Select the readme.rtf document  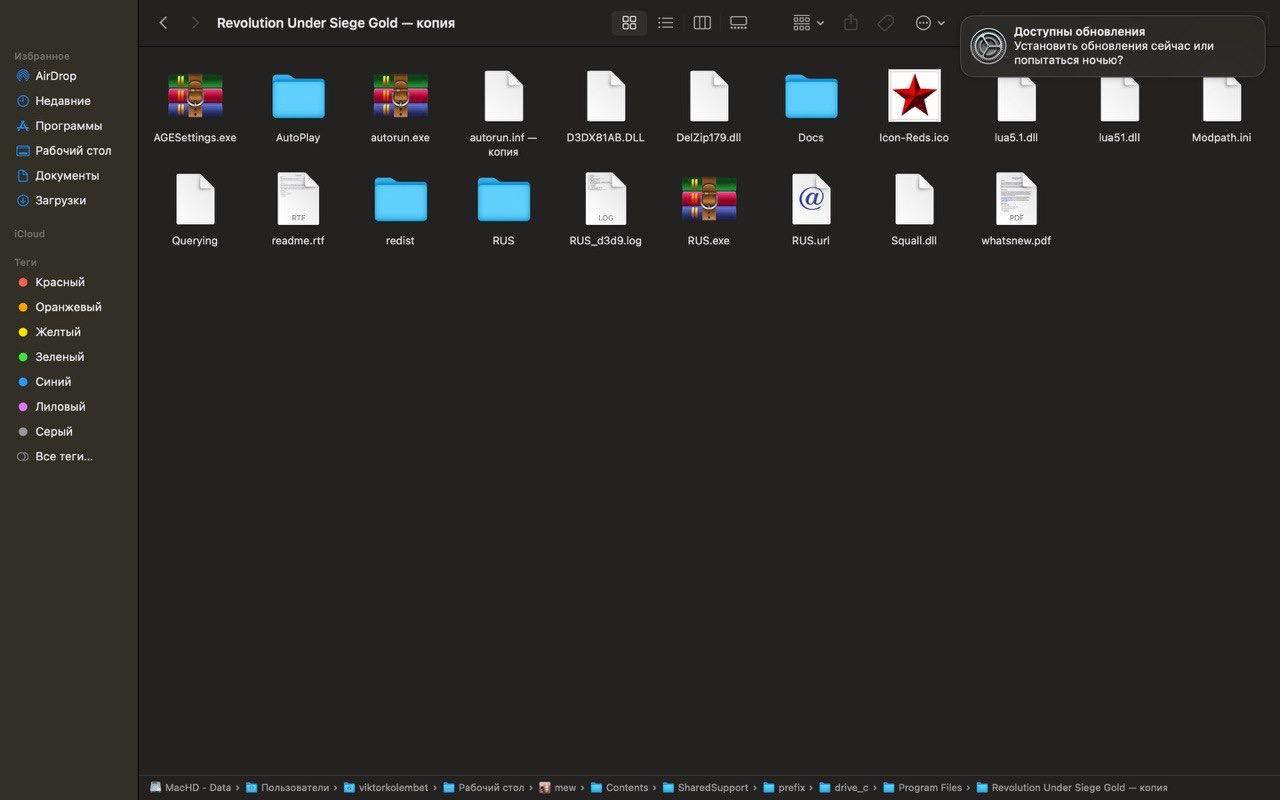(298, 199)
